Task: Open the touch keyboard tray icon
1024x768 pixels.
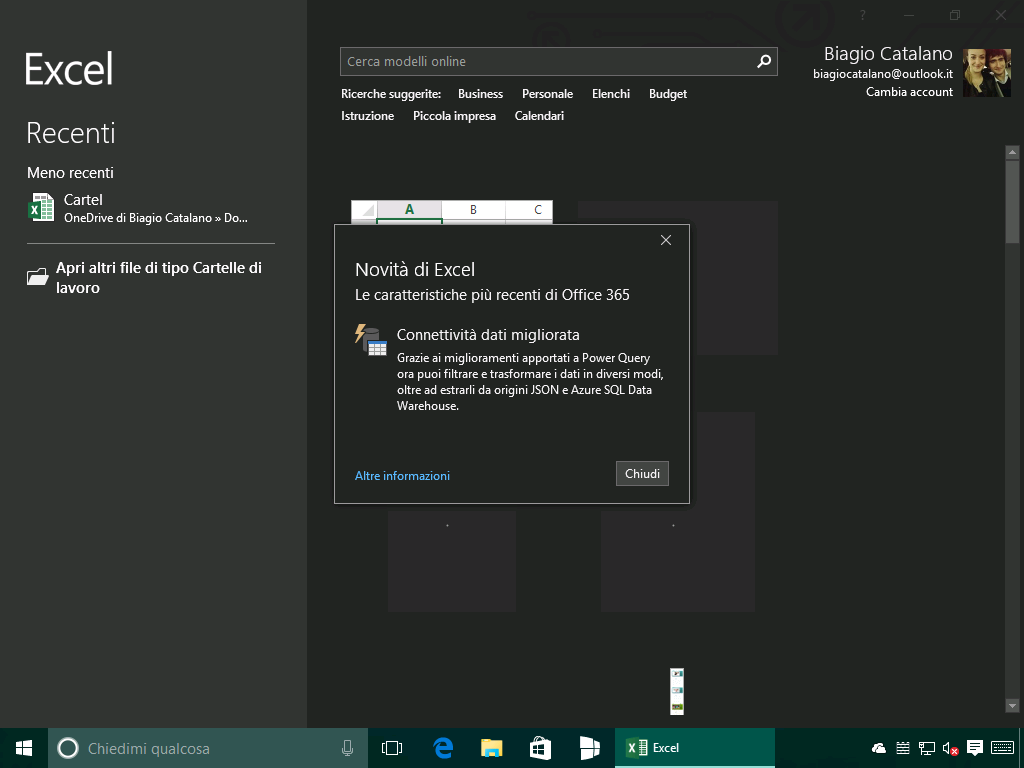Action: coord(1002,748)
